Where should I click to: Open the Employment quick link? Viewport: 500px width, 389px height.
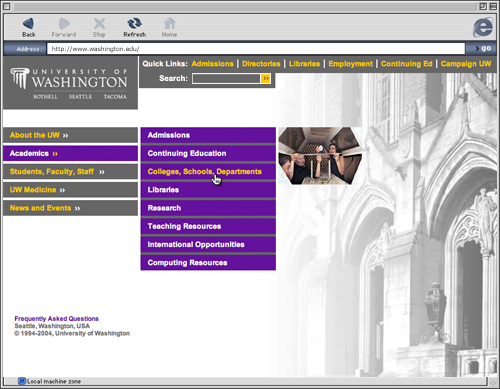point(351,64)
